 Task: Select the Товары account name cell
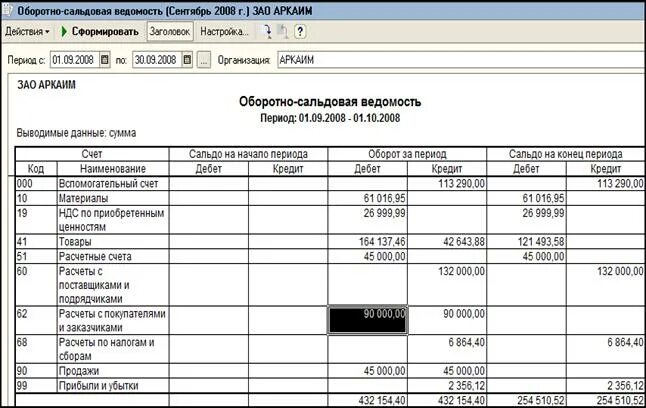112,242
